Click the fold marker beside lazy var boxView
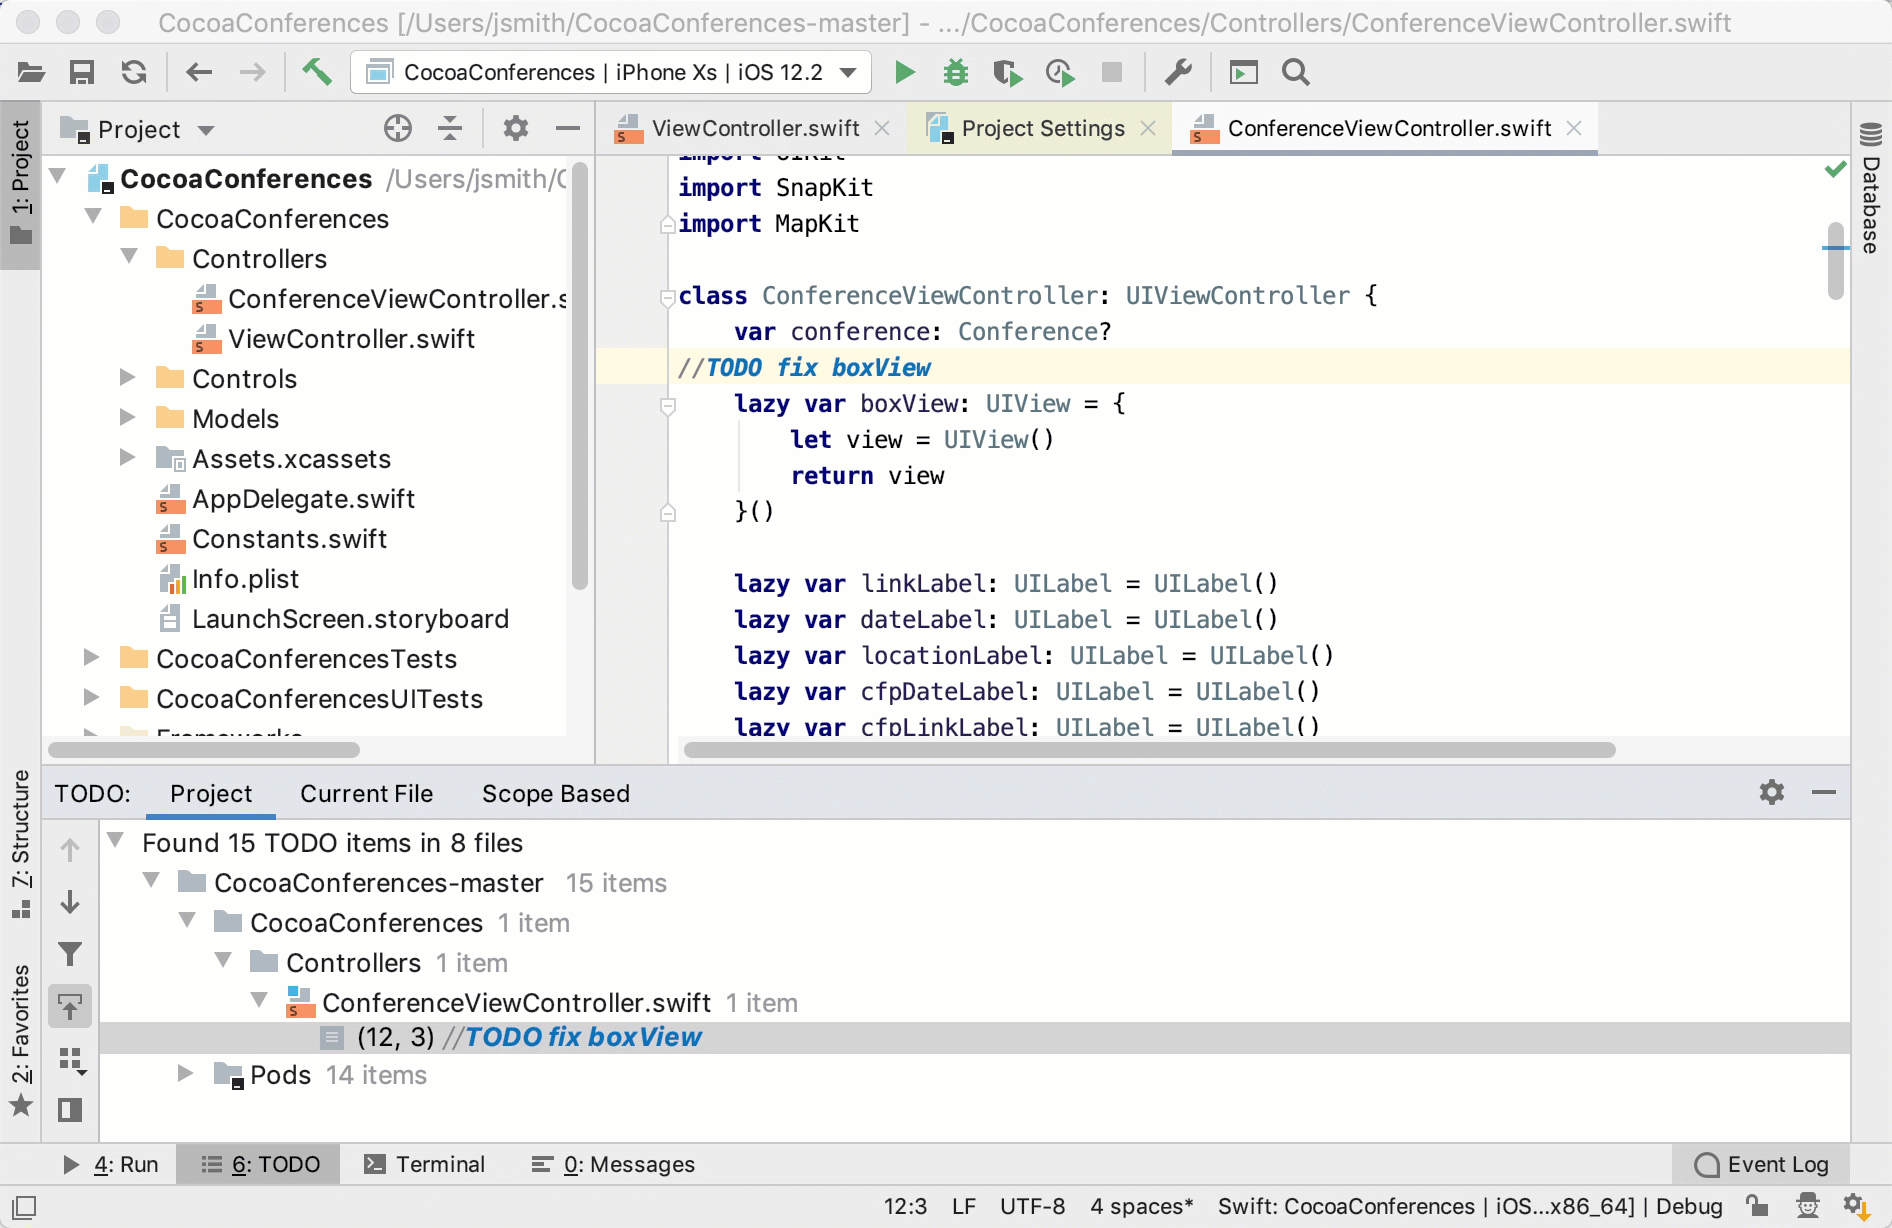Image resolution: width=1892 pixels, height=1228 pixels. (668, 406)
